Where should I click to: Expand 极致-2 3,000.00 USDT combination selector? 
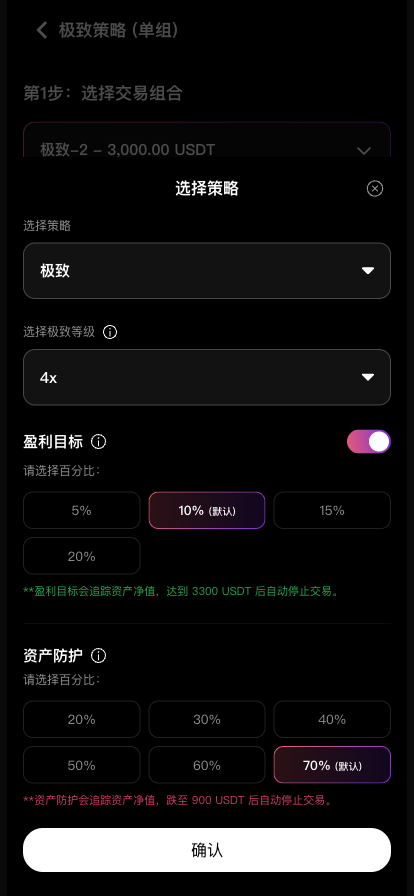(207, 150)
